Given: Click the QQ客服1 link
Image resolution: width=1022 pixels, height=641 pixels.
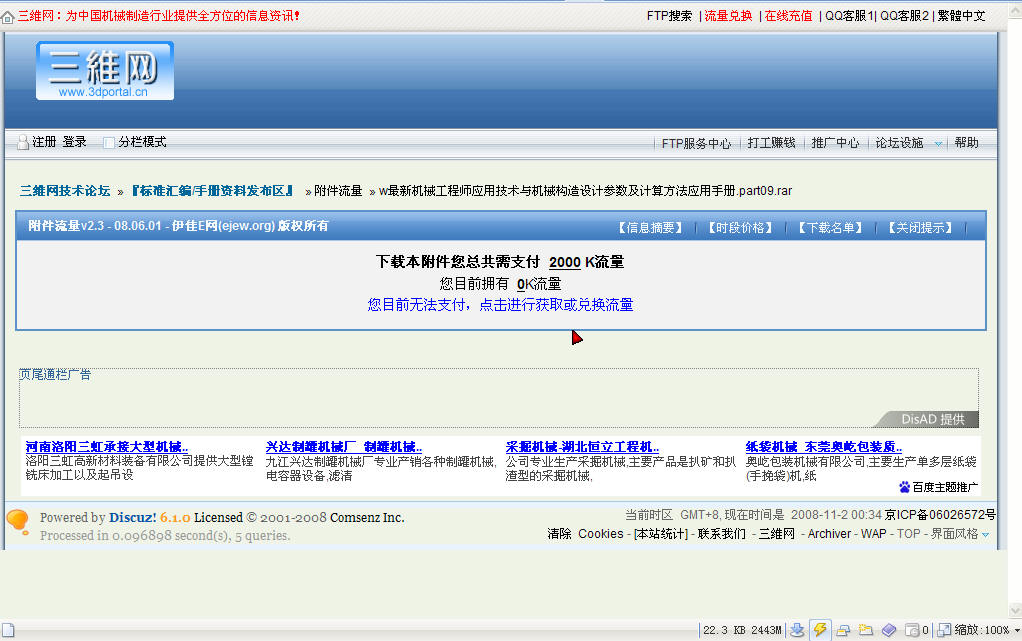Looking at the screenshot, I should coord(849,16).
